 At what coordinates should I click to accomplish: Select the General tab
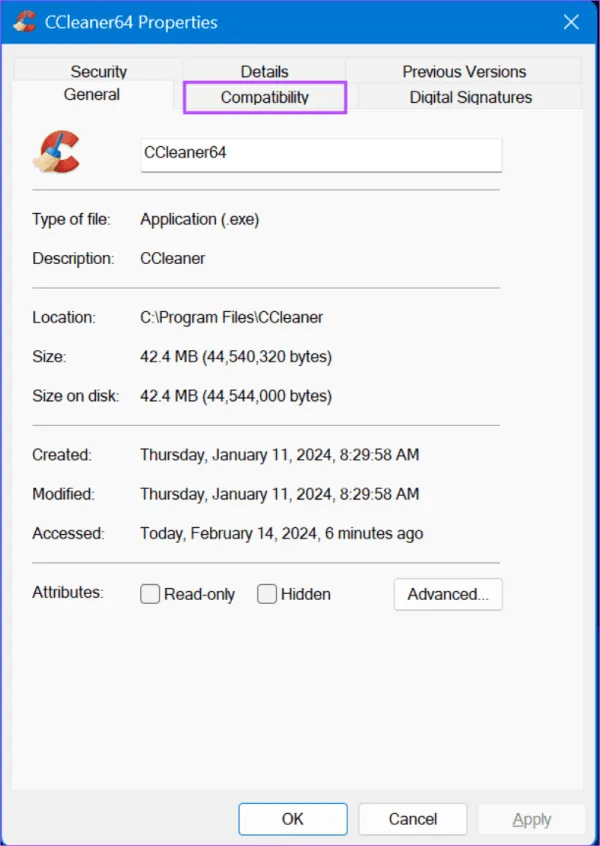tap(92, 94)
